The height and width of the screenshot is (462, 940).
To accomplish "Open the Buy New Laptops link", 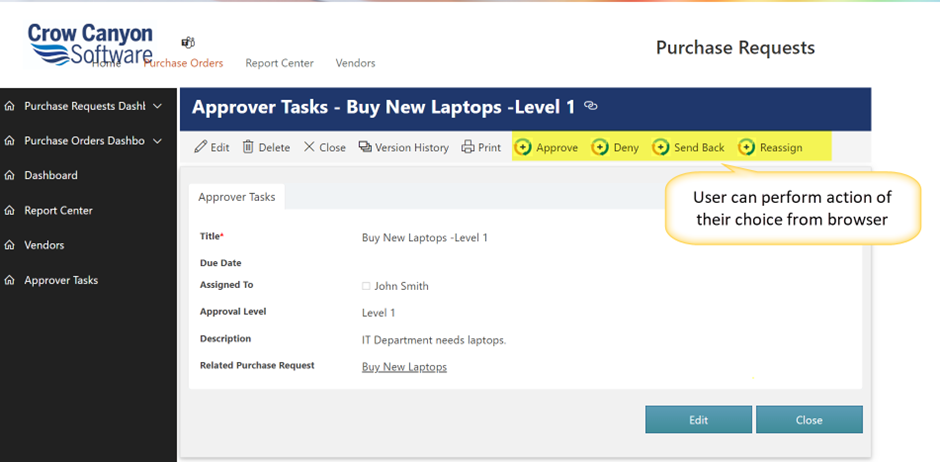I will tap(404, 367).
